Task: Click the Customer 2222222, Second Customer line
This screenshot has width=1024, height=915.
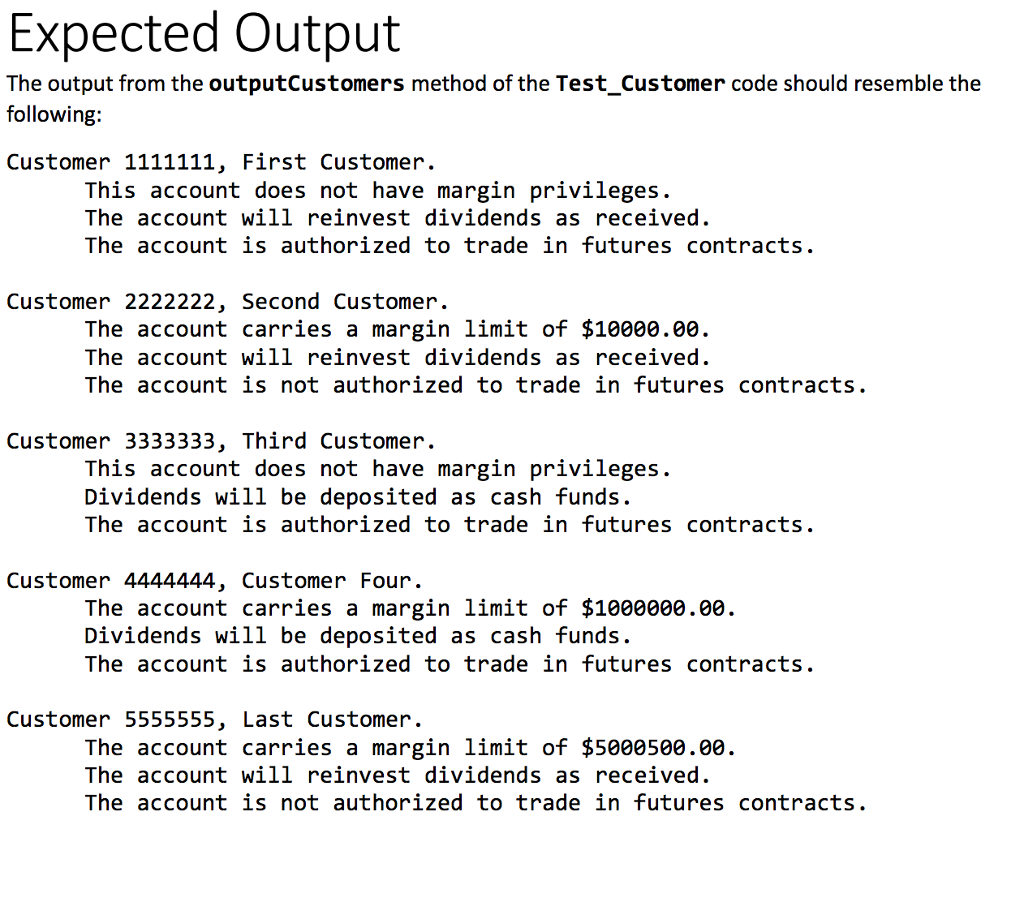Action: (227, 302)
